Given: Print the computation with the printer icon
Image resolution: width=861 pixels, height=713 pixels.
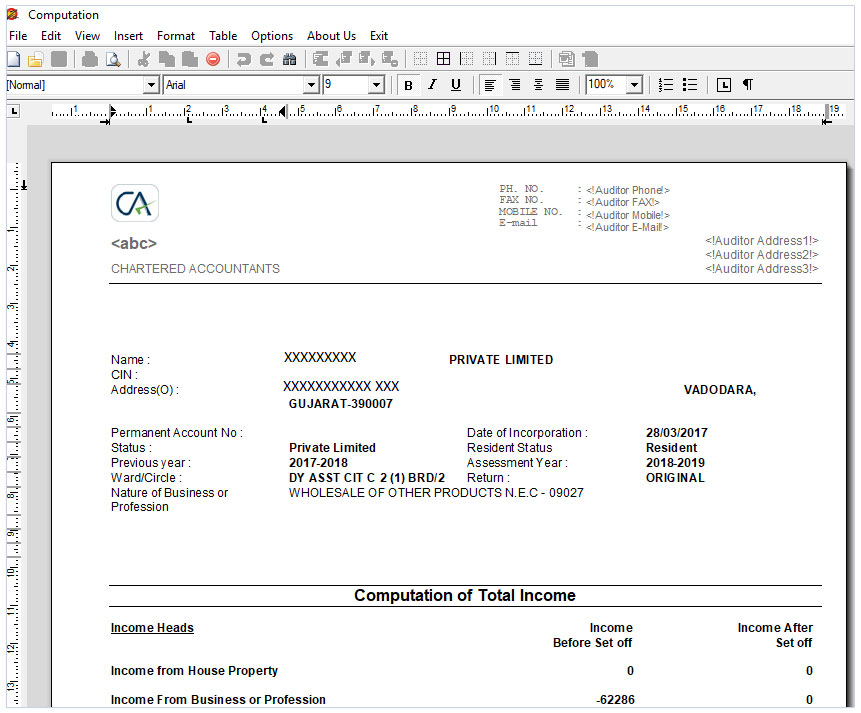Looking at the screenshot, I should click(x=90, y=59).
